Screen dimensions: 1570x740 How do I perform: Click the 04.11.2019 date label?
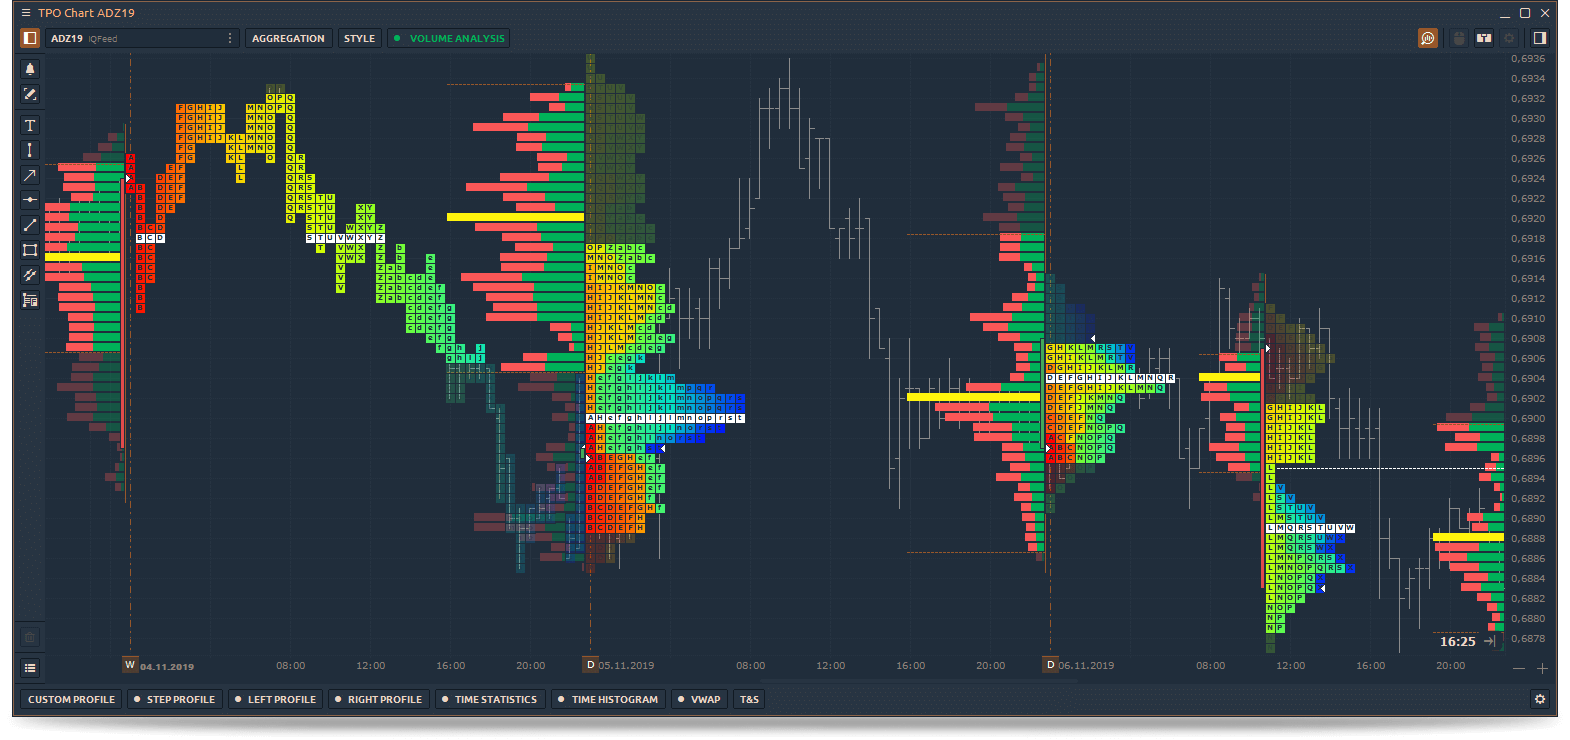[x=167, y=666]
